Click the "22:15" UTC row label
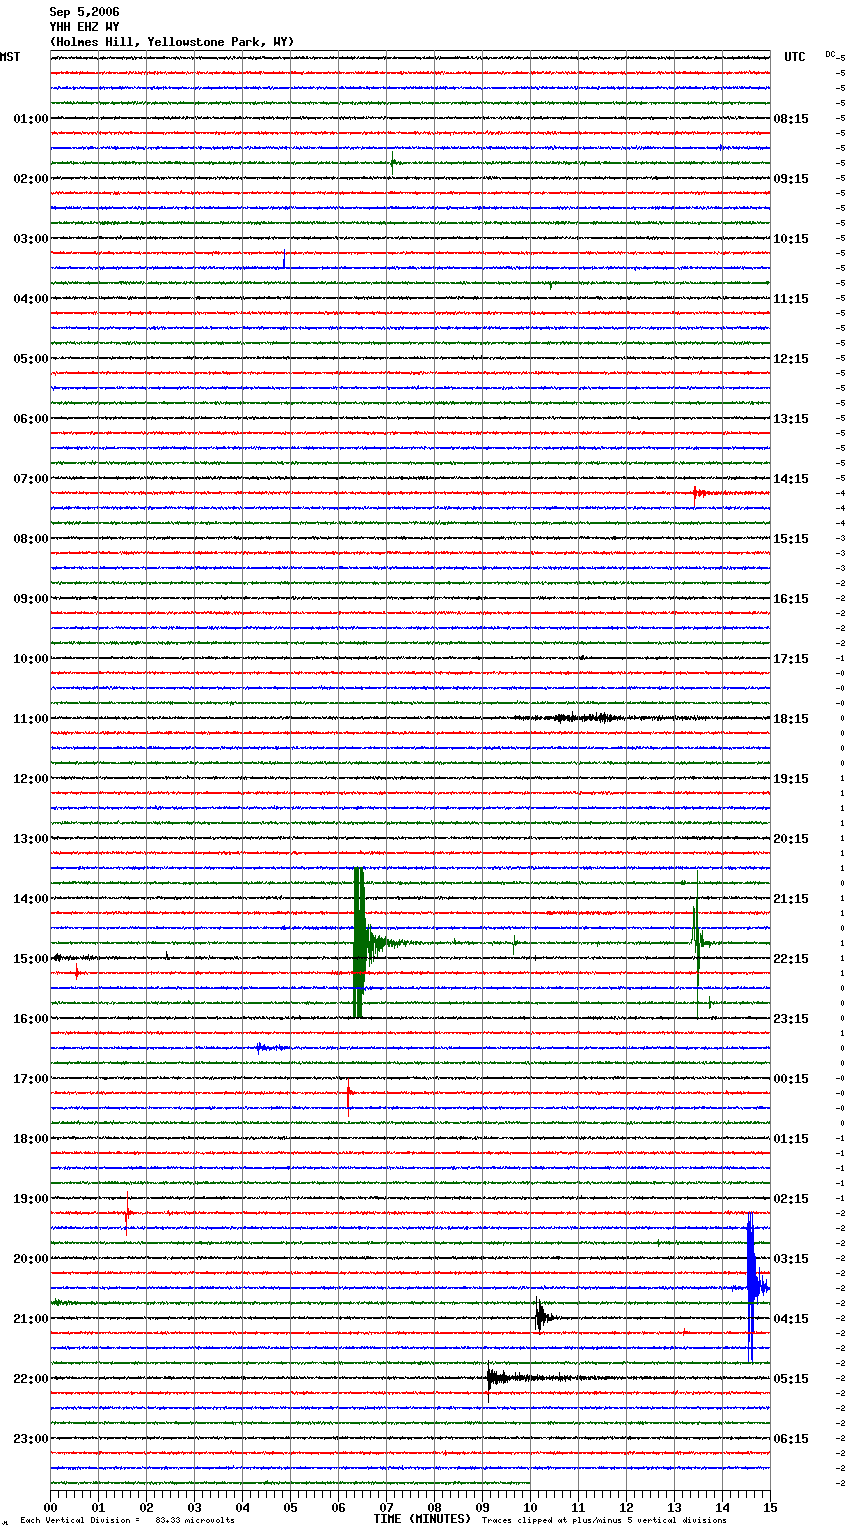 [x=791, y=959]
